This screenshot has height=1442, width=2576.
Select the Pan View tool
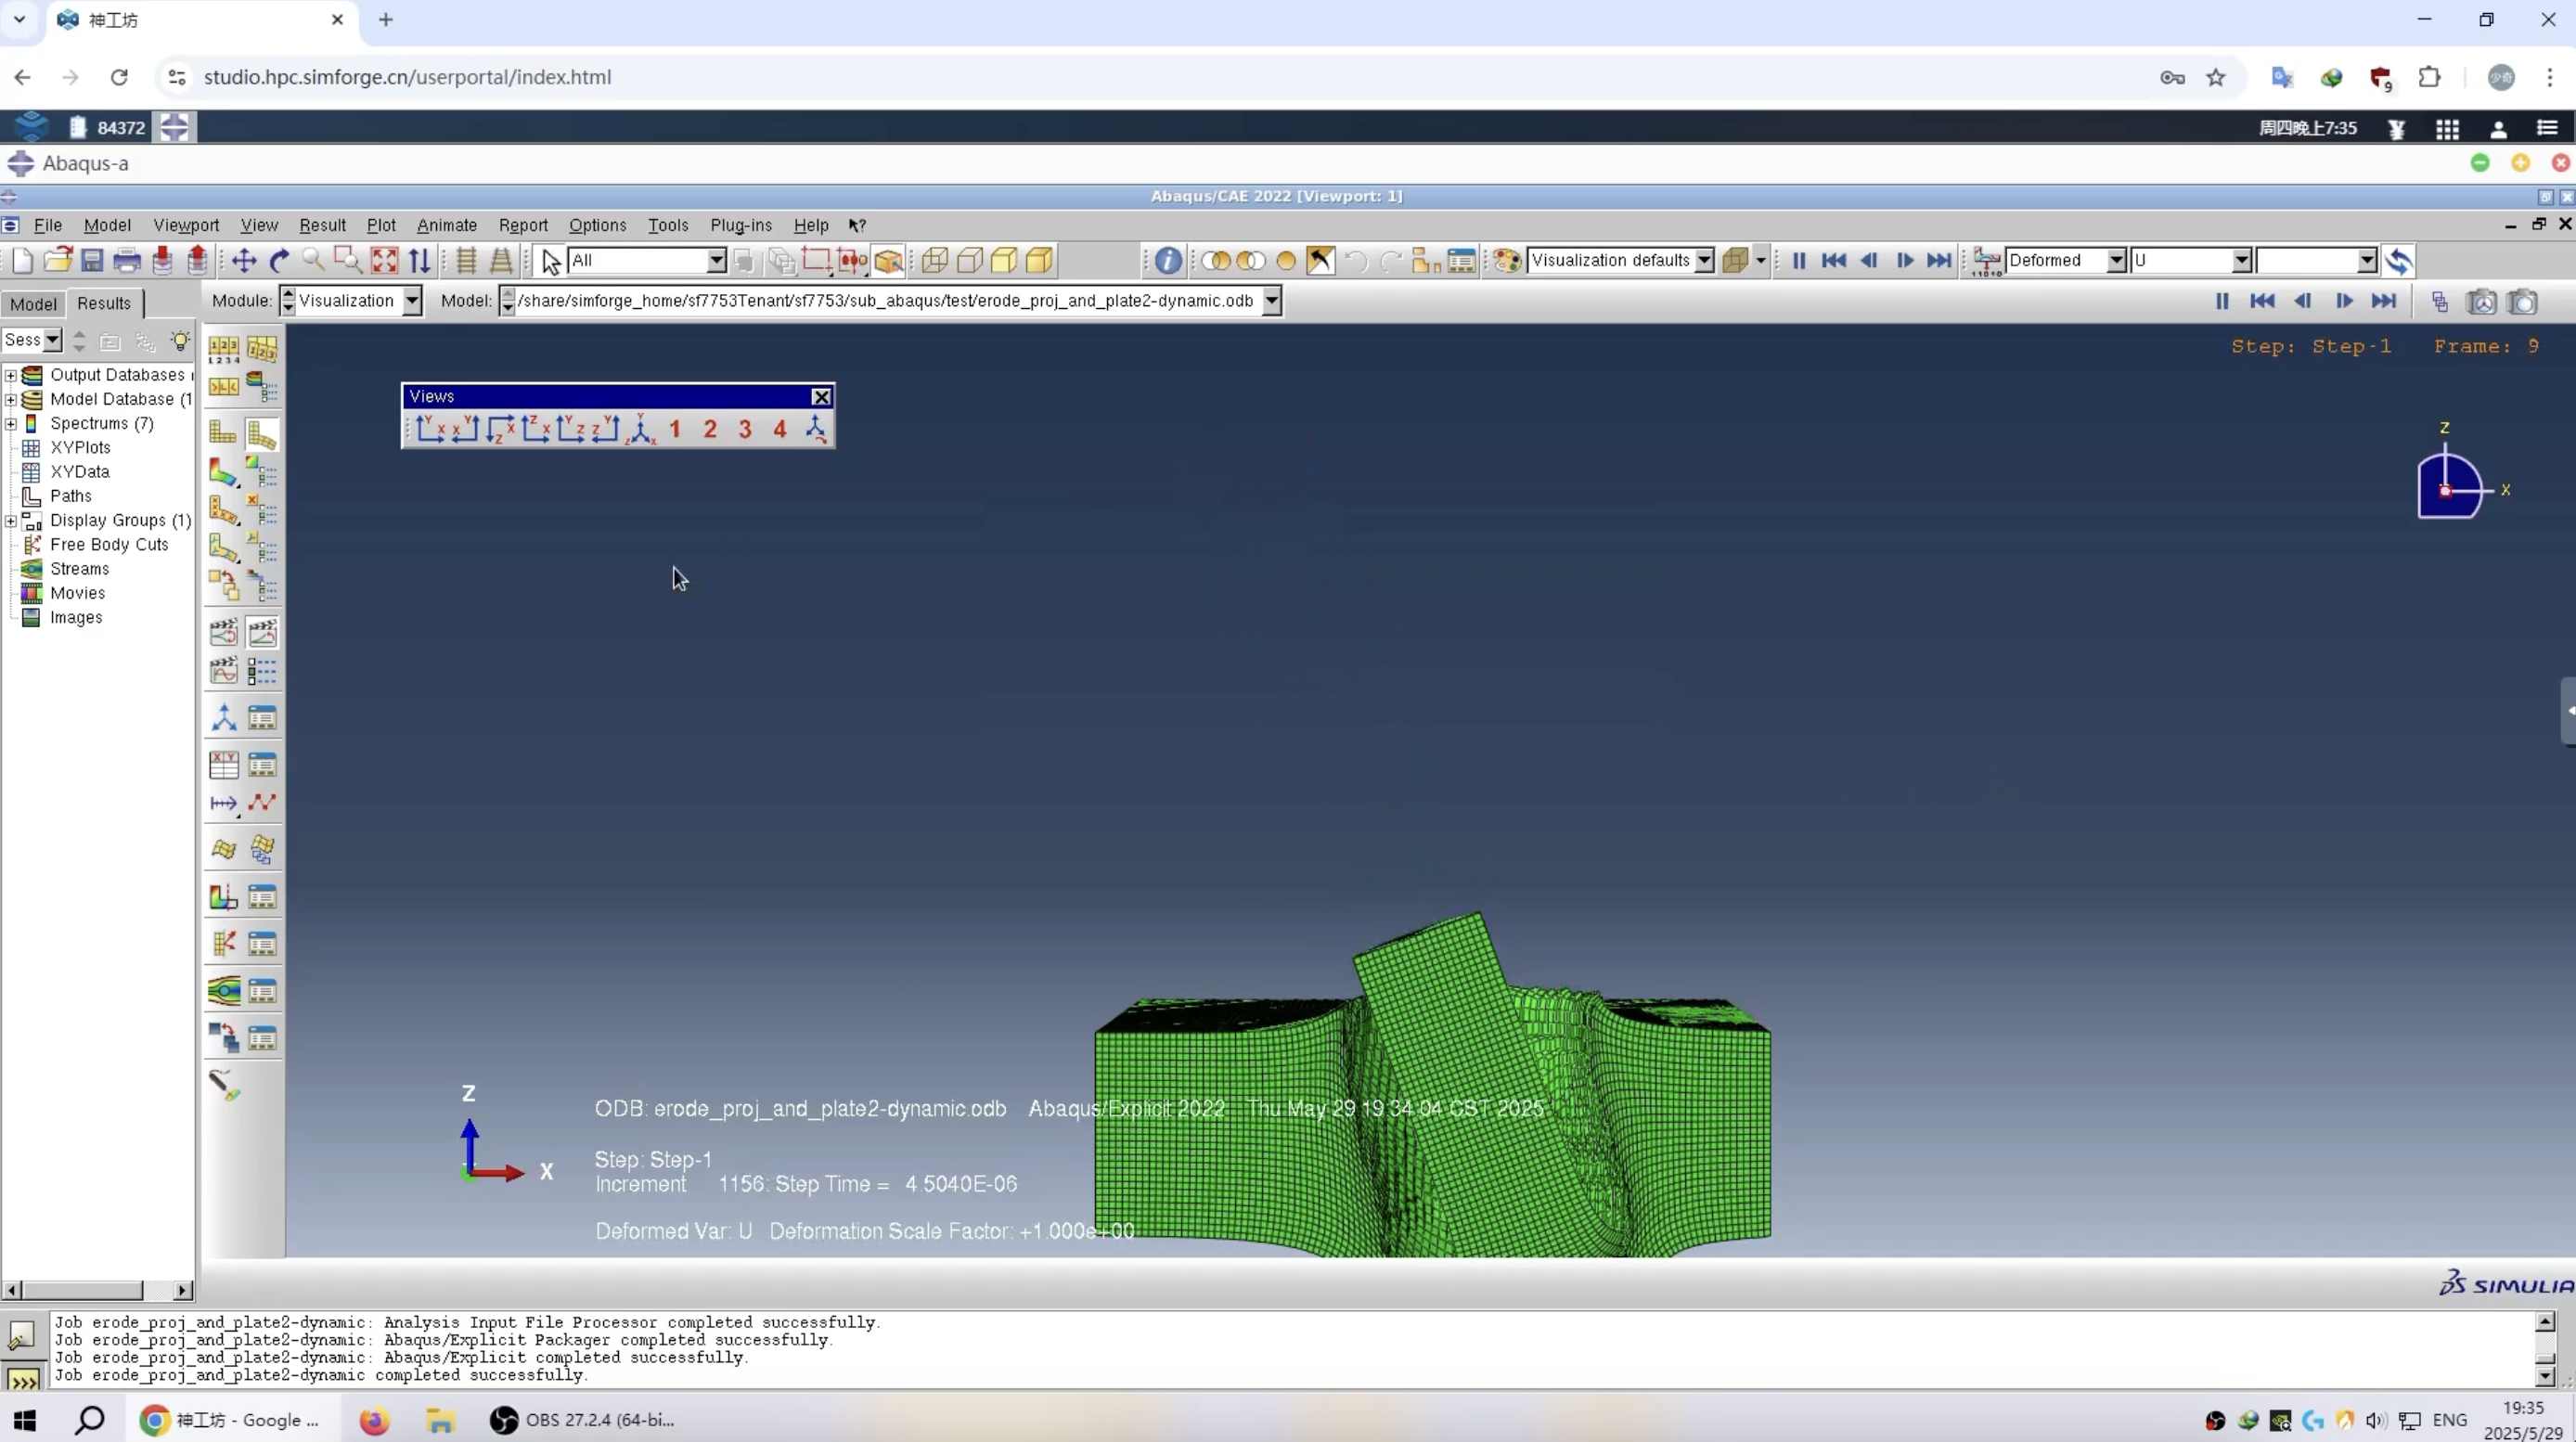[x=244, y=261]
